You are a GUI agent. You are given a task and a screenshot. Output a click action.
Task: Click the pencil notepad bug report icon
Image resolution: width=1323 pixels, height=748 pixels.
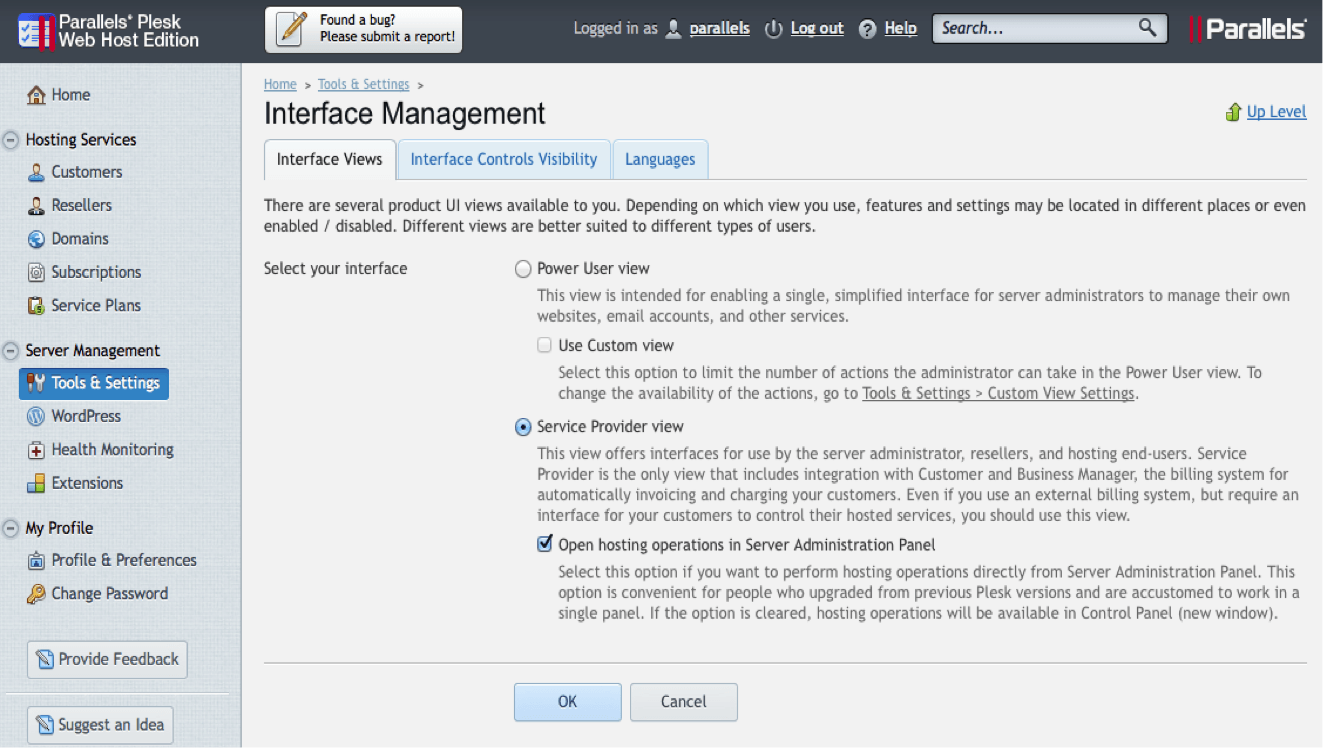click(x=293, y=29)
